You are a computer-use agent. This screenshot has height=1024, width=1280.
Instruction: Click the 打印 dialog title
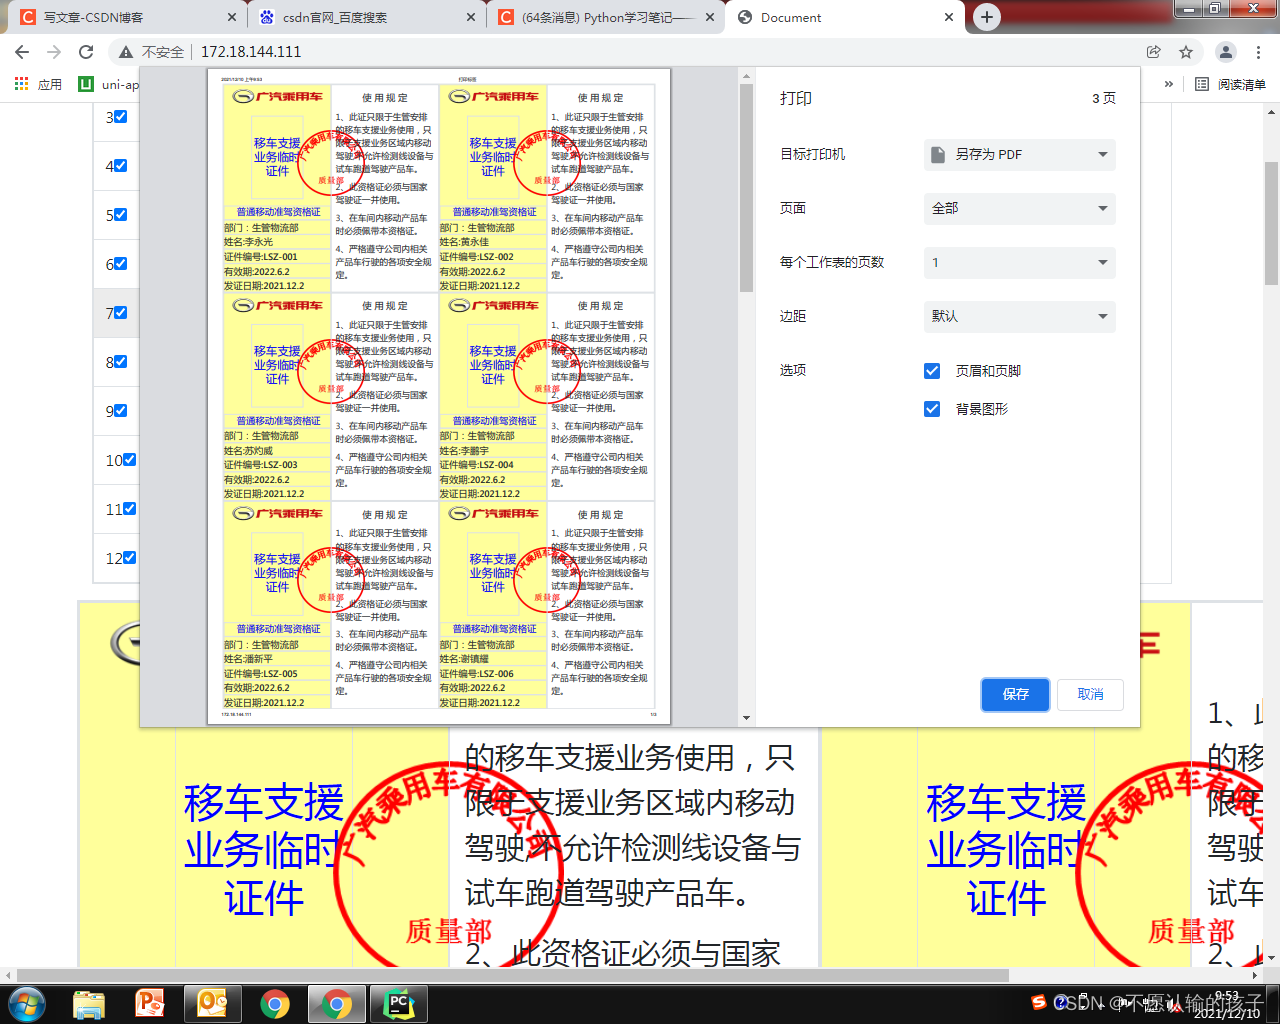pyautogui.click(x=796, y=98)
